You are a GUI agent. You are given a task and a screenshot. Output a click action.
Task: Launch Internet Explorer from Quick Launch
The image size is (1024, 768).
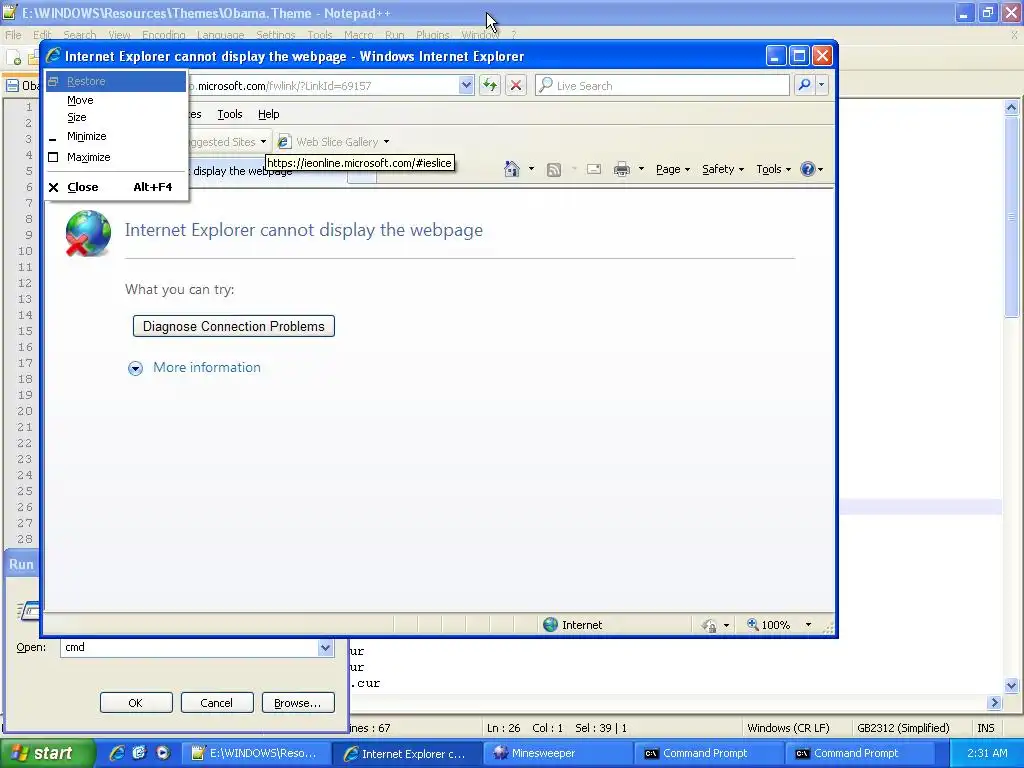tap(117, 753)
